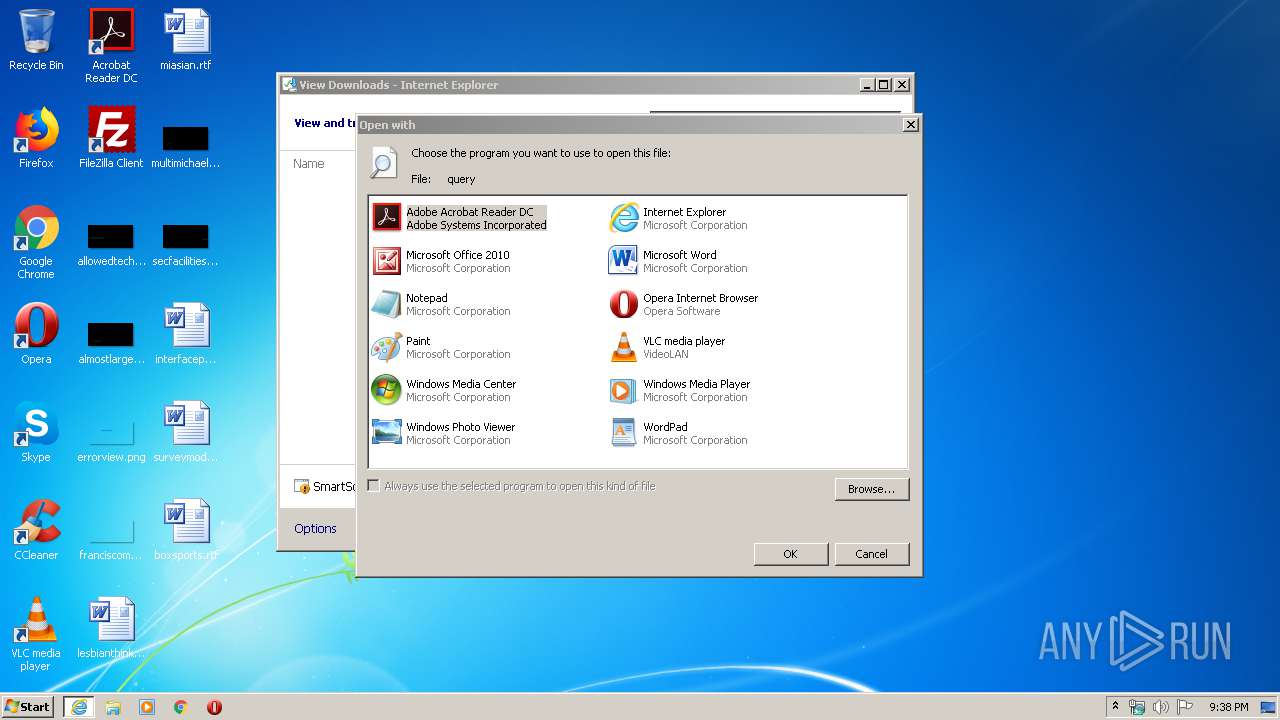Image resolution: width=1280 pixels, height=720 pixels.
Task: Select lesbianthink... document on desktop
Action: (x=111, y=628)
